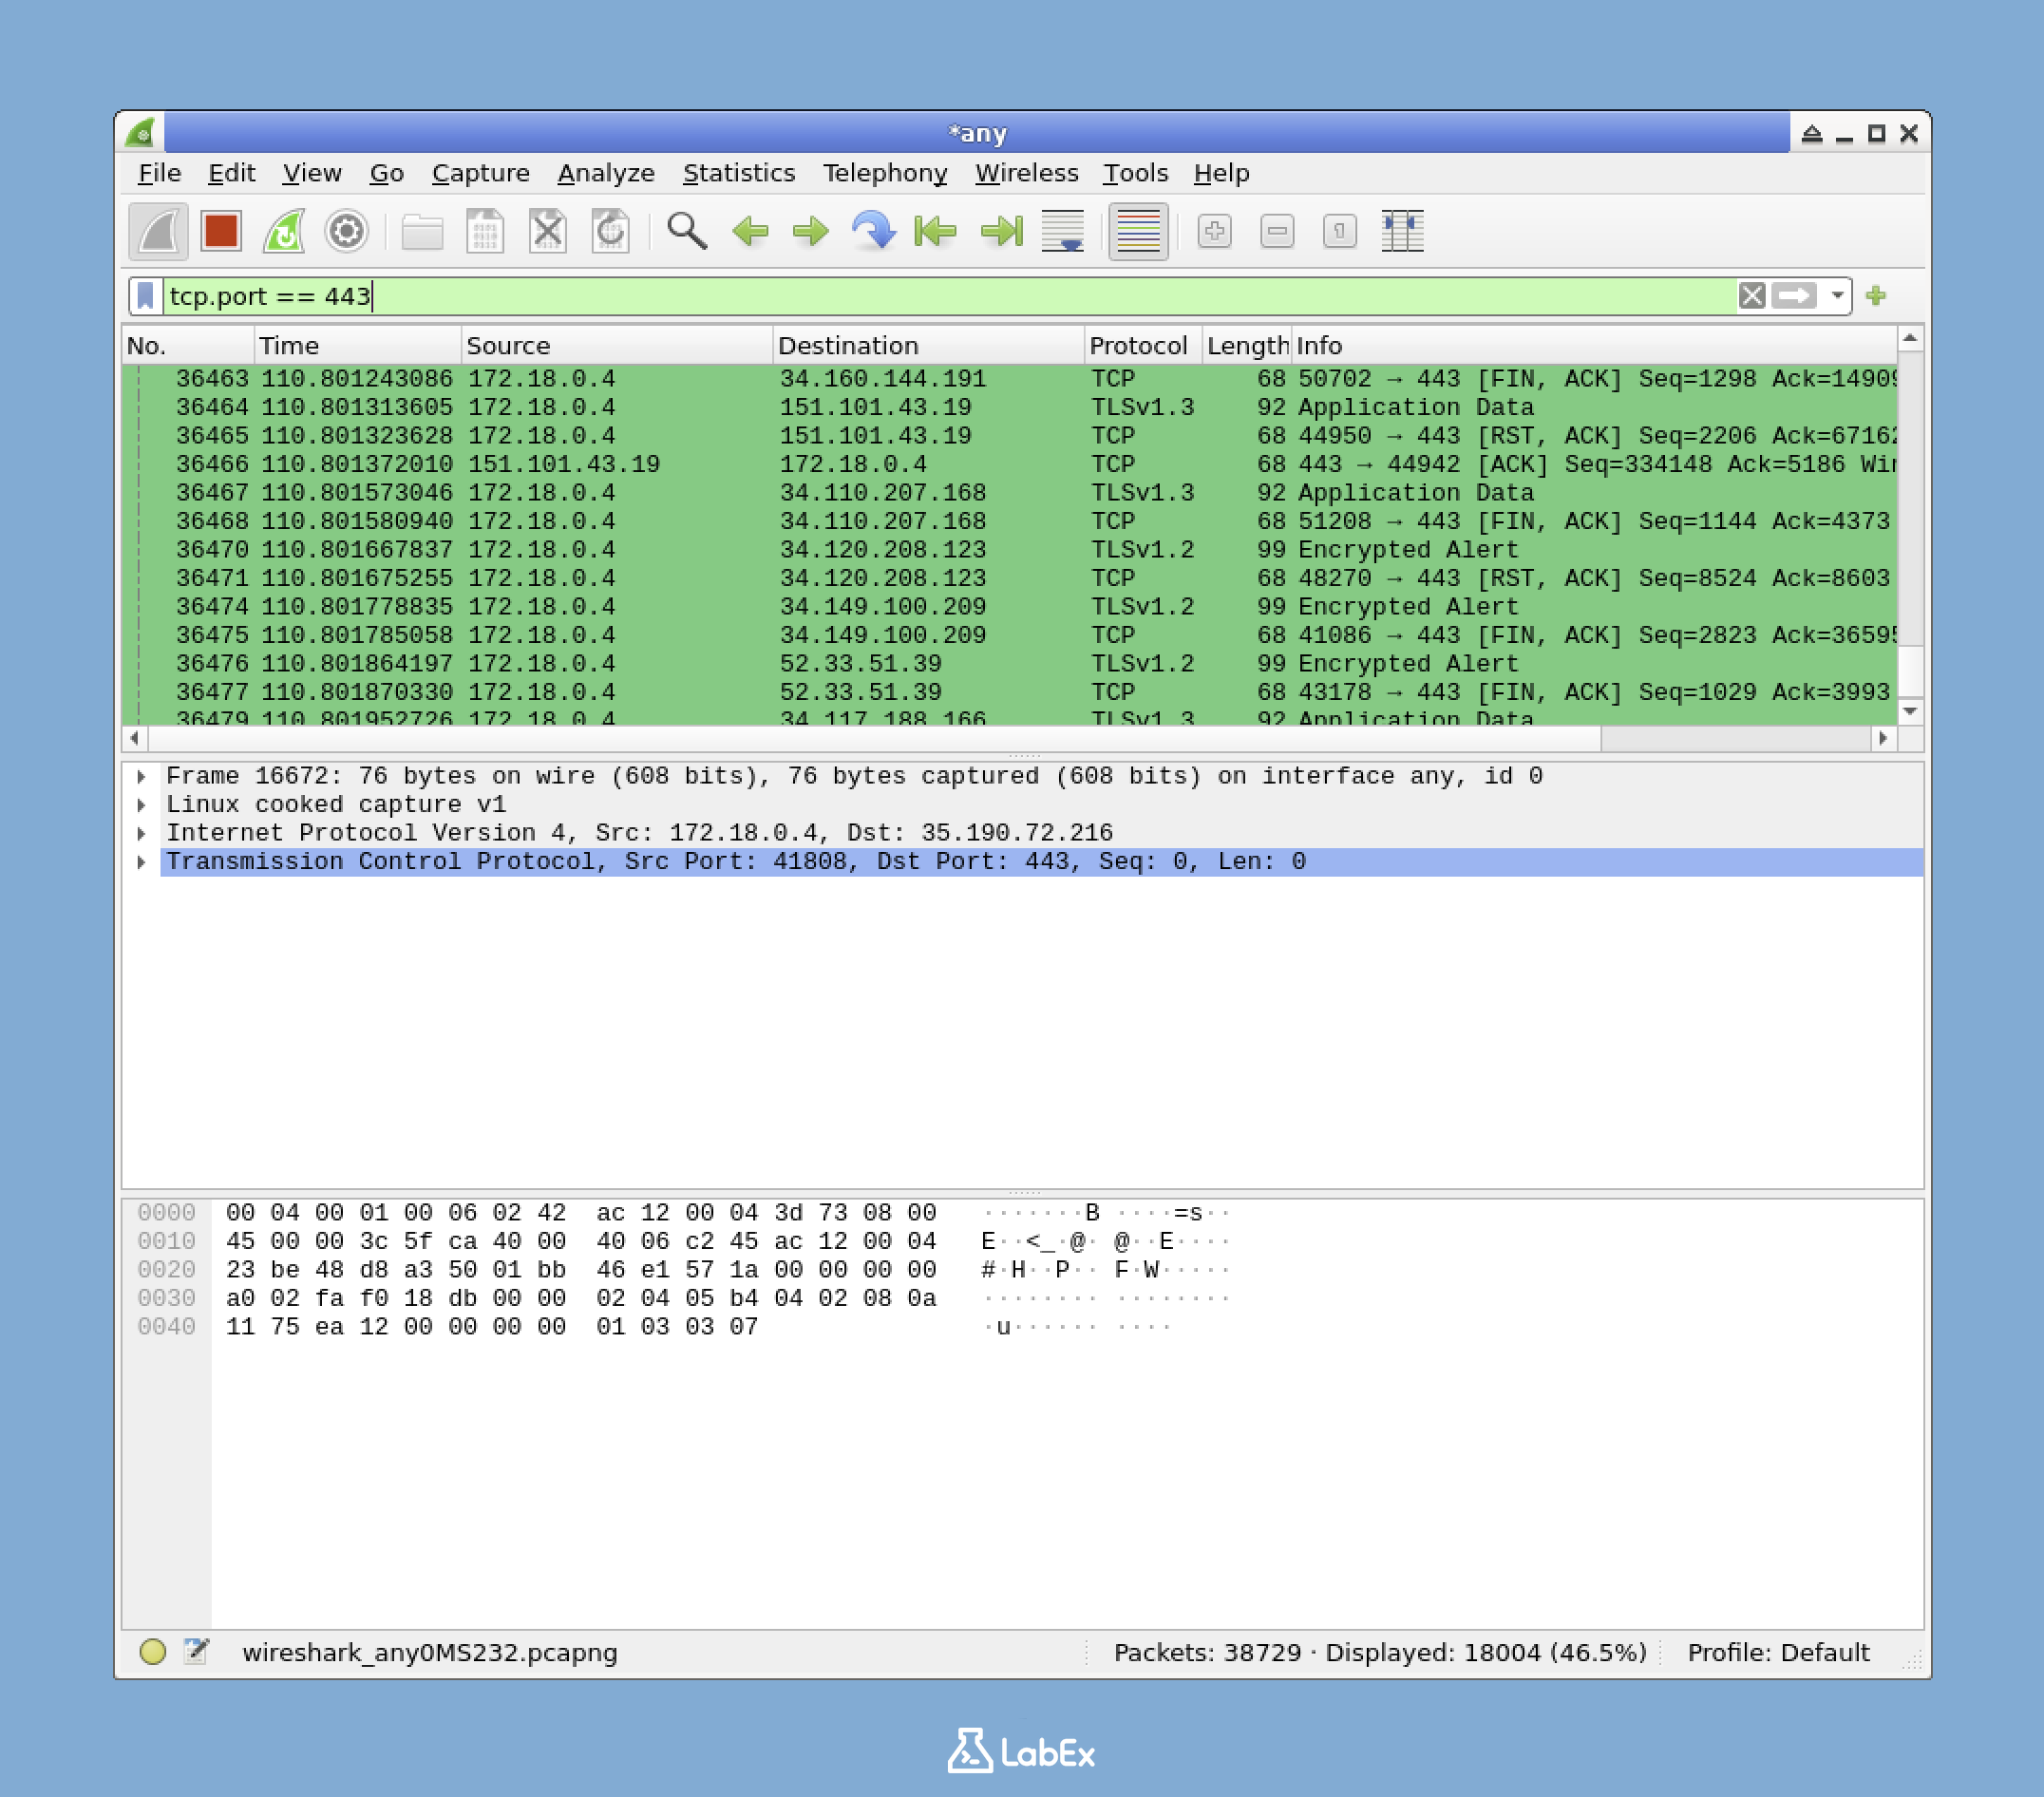Image resolution: width=2044 pixels, height=1797 pixels.
Task: Open the Analyze menu
Action: (x=605, y=173)
